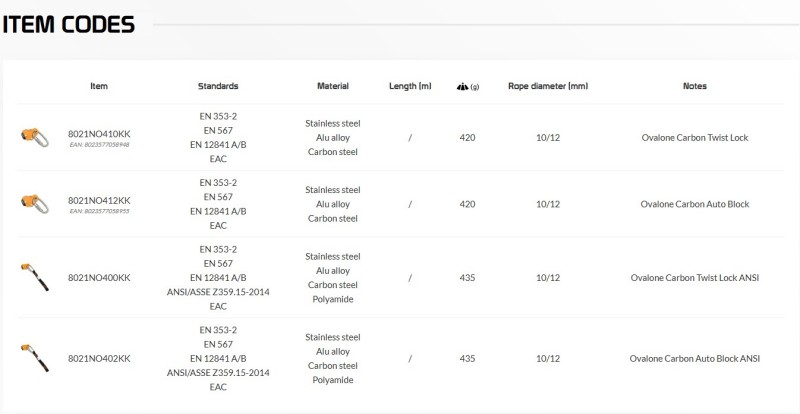Select item code 8021NO412KK
This screenshot has width=800, height=414.
pos(99,200)
